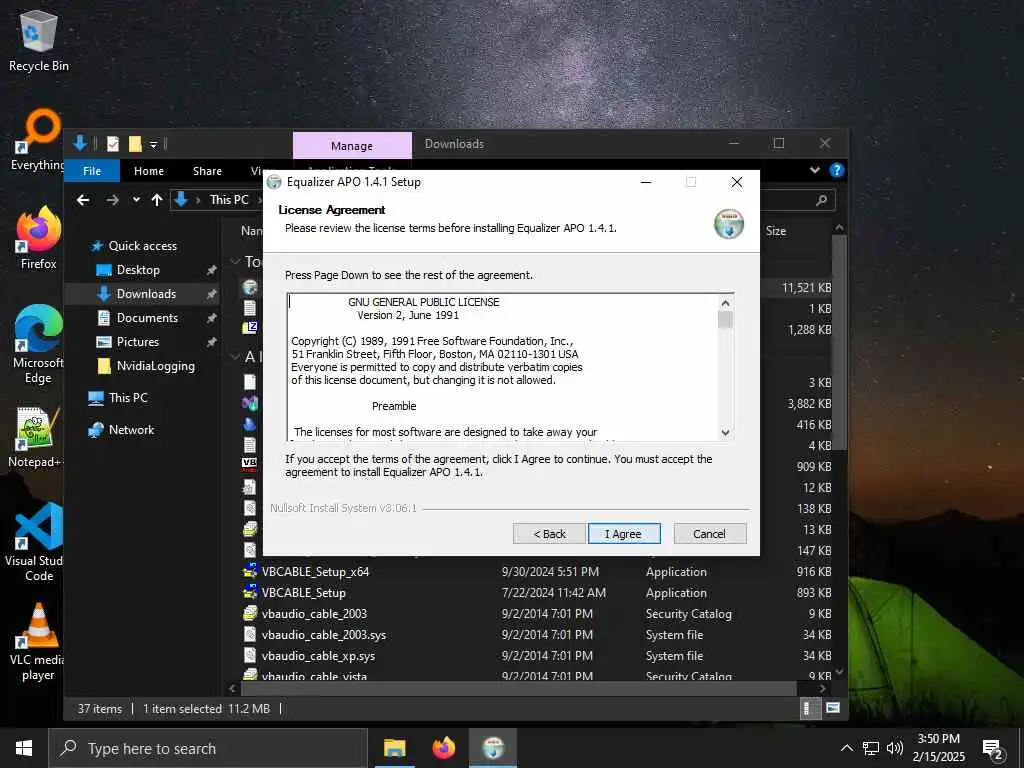Screen dimensions: 1024x768
Task: Click Explorer vertical scrollbar
Action: [839, 342]
